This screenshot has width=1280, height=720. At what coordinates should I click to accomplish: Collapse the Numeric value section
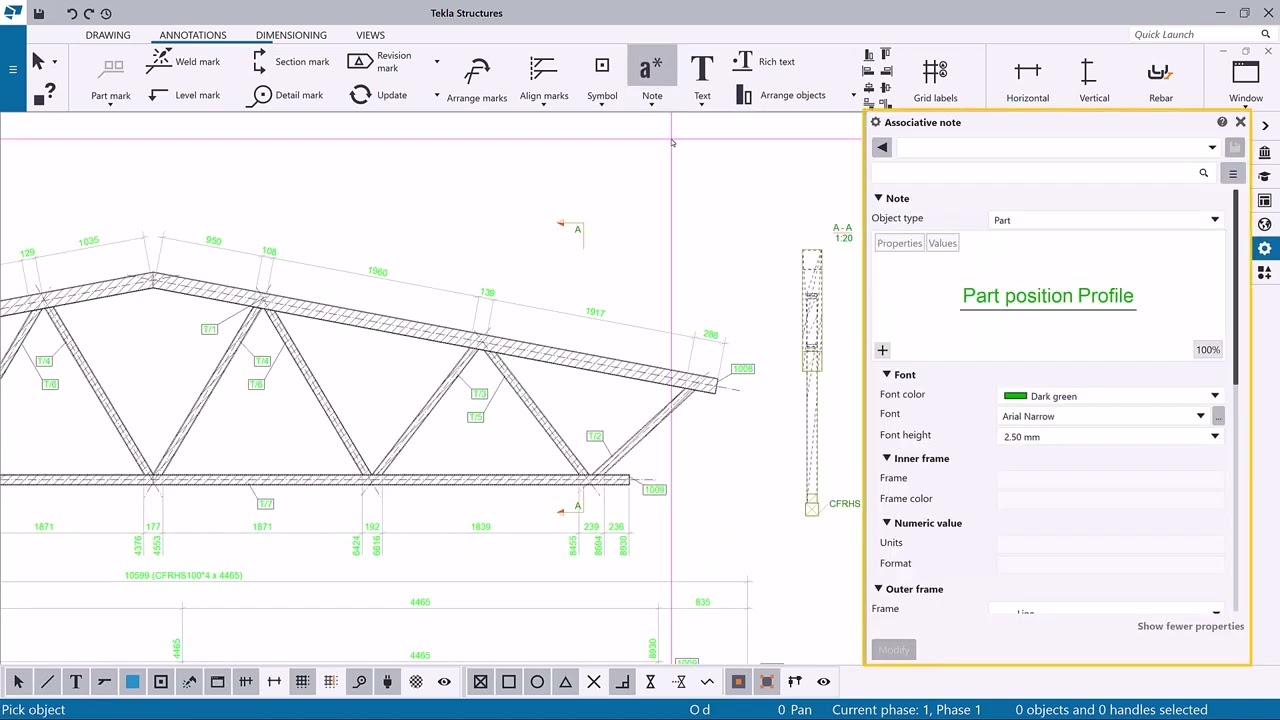coord(886,523)
